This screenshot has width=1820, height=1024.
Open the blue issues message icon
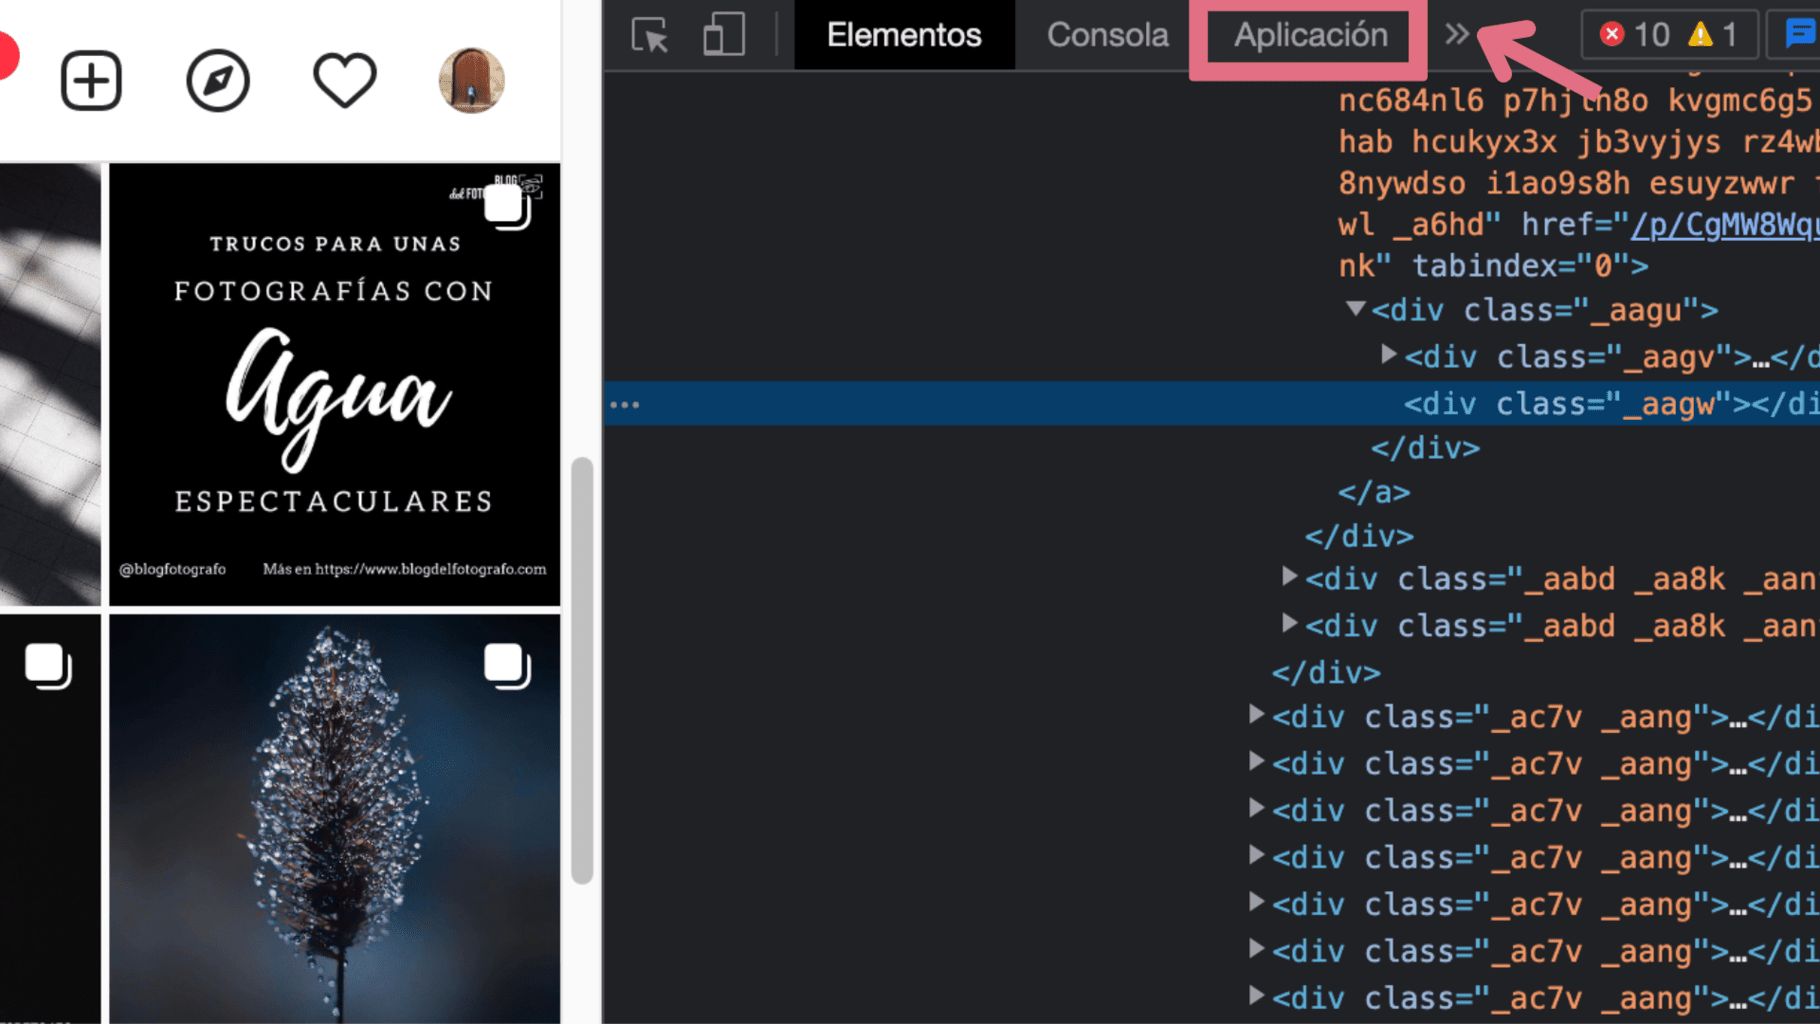click(1800, 35)
